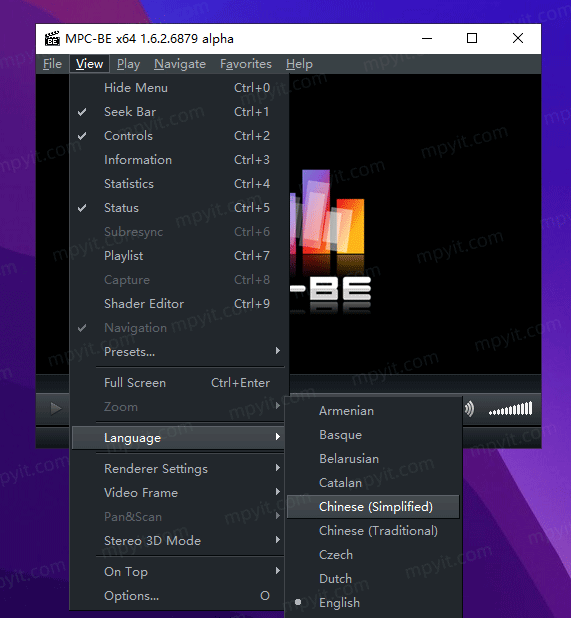The height and width of the screenshot is (618, 571).
Task: Open the File menu
Action: click(52, 64)
